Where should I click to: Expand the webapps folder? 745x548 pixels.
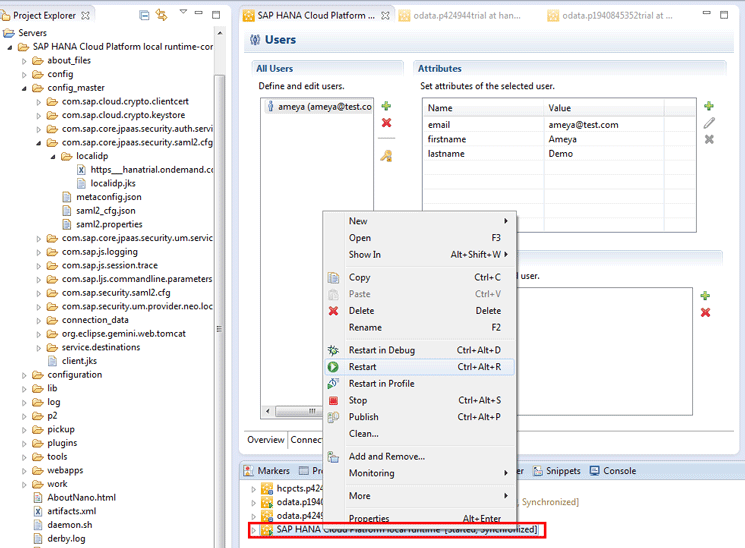(x=24, y=471)
